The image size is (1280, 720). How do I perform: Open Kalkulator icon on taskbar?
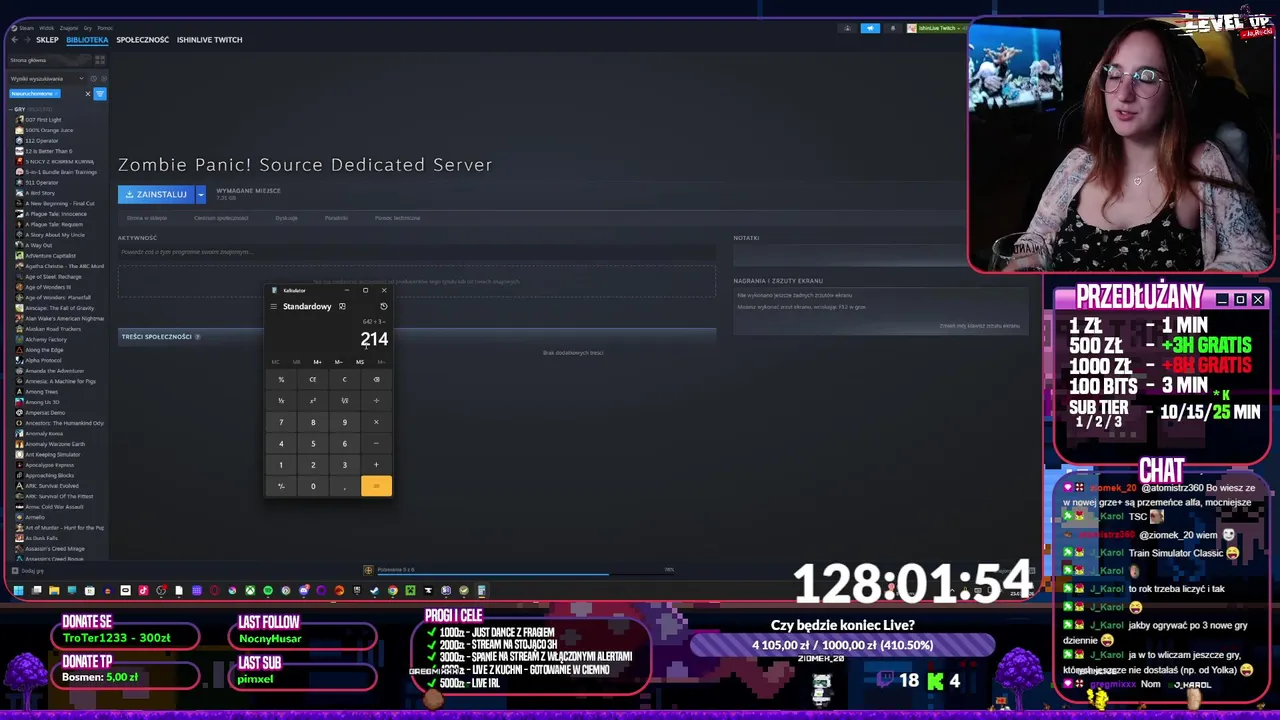point(481,590)
